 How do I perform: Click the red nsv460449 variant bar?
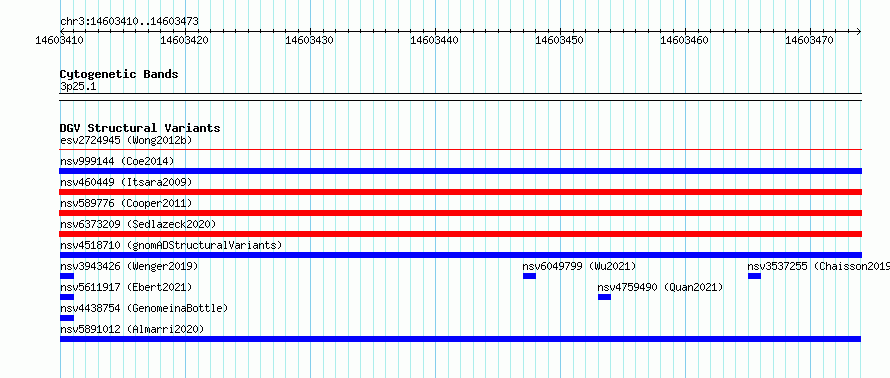click(x=461, y=192)
